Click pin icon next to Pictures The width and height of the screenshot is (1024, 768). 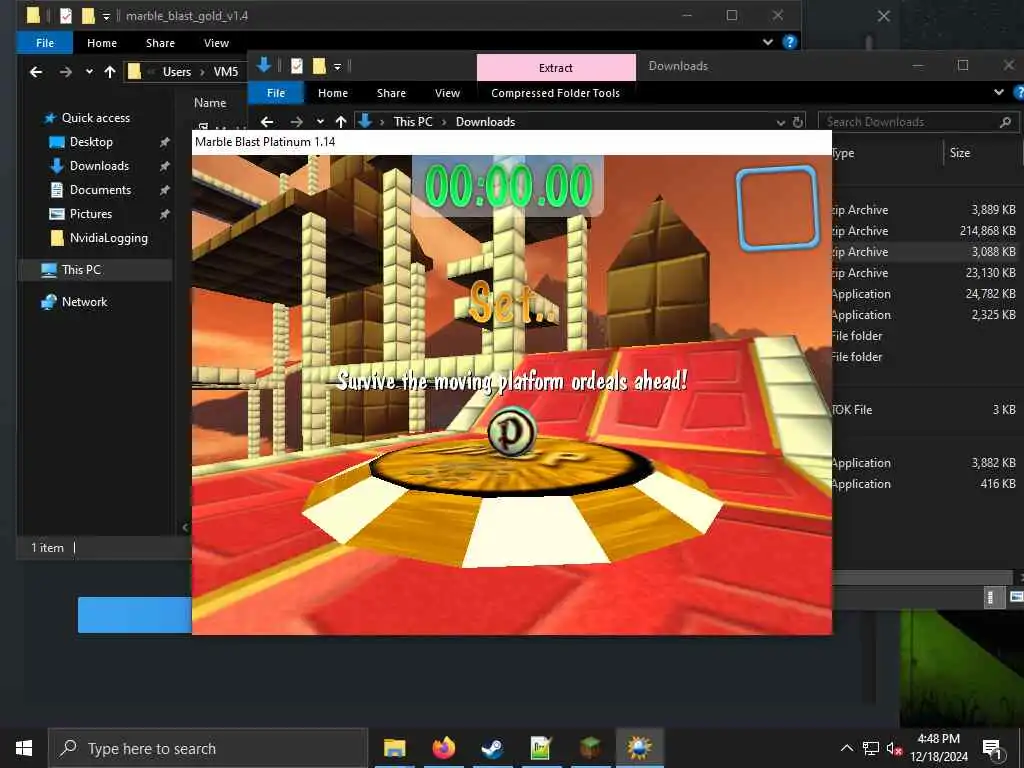coord(165,214)
